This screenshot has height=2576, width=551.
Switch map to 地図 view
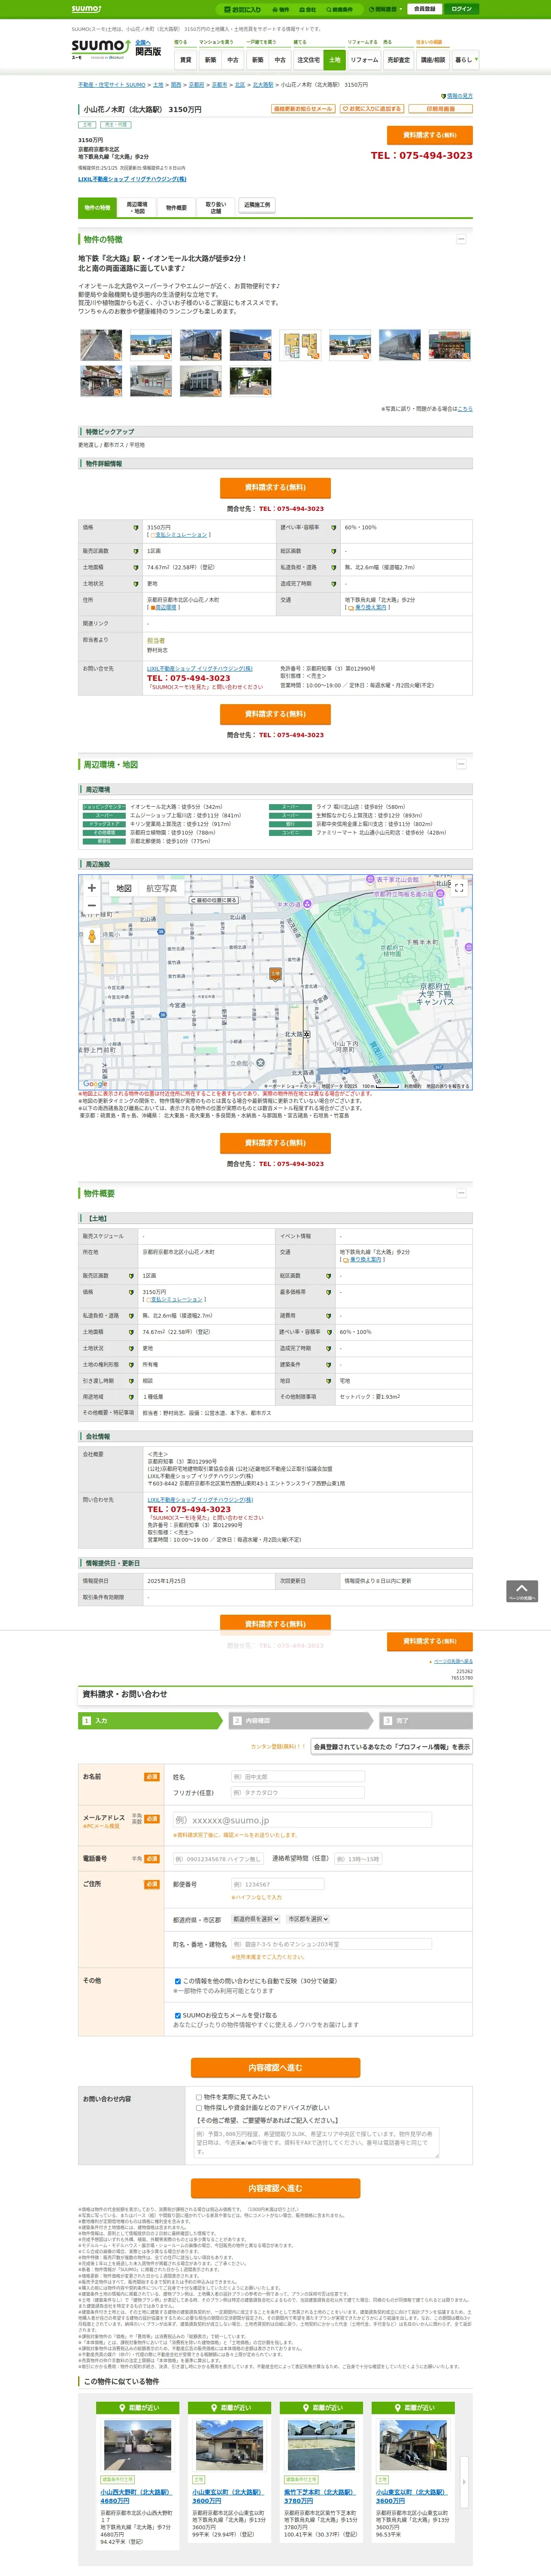[123, 888]
